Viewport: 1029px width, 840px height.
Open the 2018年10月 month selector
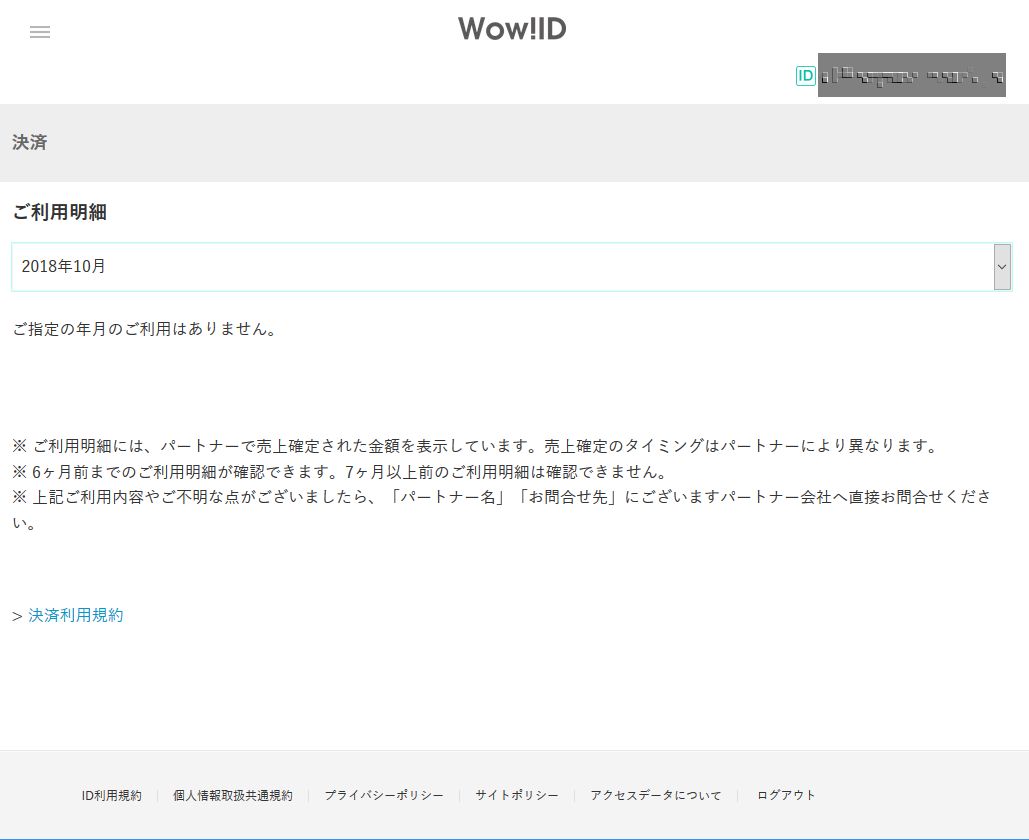(x=500, y=267)
